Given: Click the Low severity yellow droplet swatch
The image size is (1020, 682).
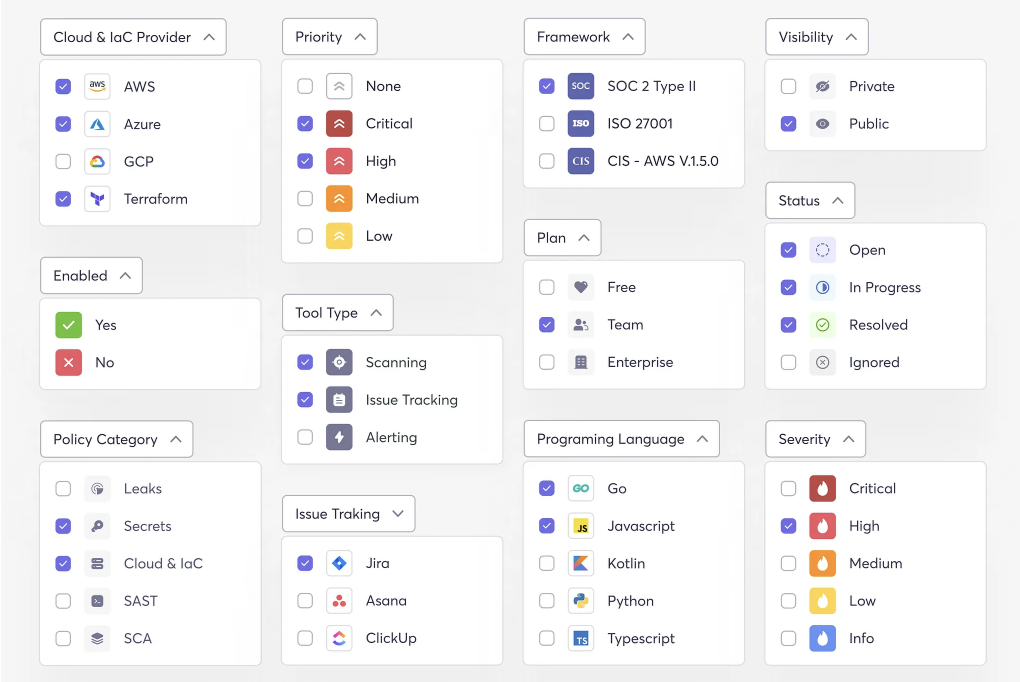Looking at the screenshot, I should 822,601.
